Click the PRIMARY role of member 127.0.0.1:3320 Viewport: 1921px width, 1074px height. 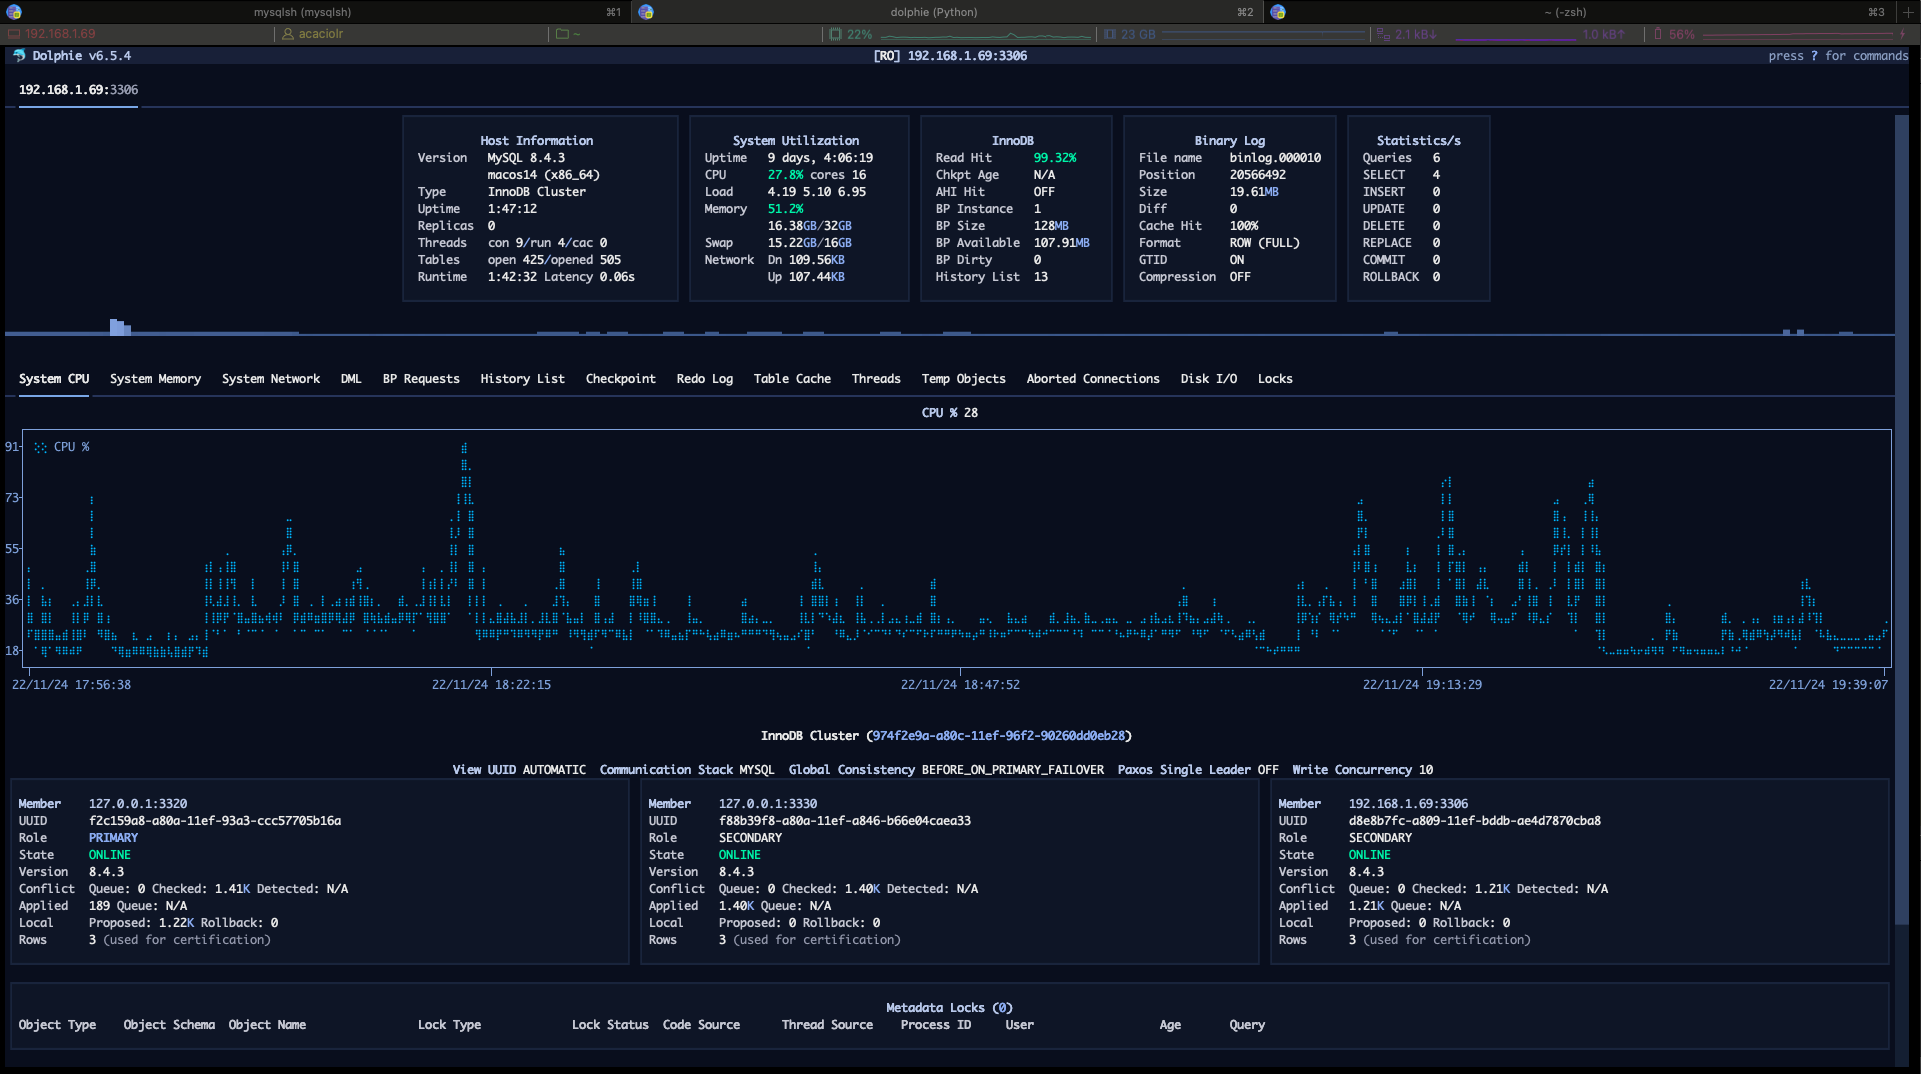click(x=113, y=838)
